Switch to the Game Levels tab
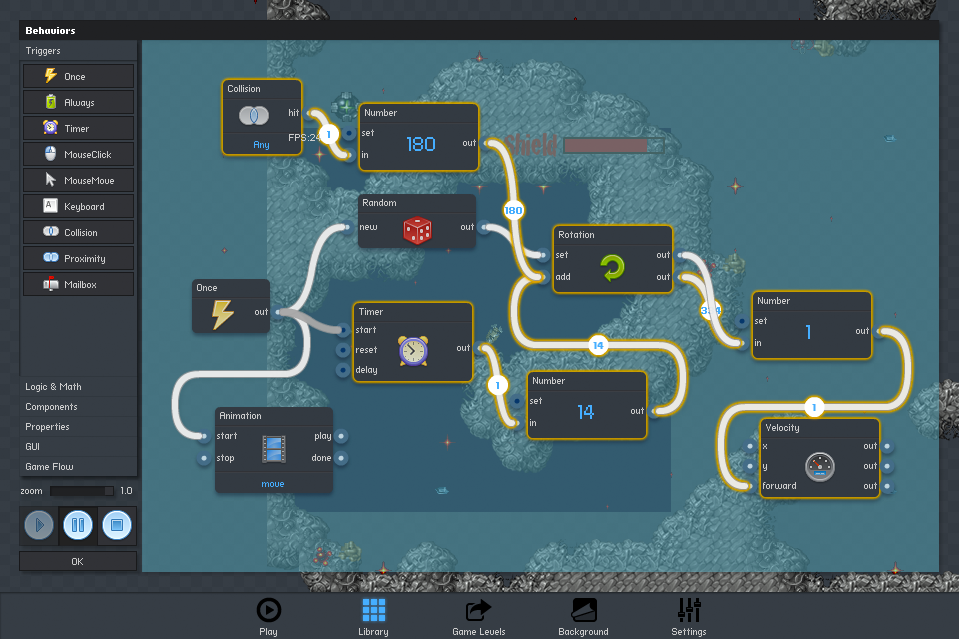The image size is (959, 639). [478, 614]
